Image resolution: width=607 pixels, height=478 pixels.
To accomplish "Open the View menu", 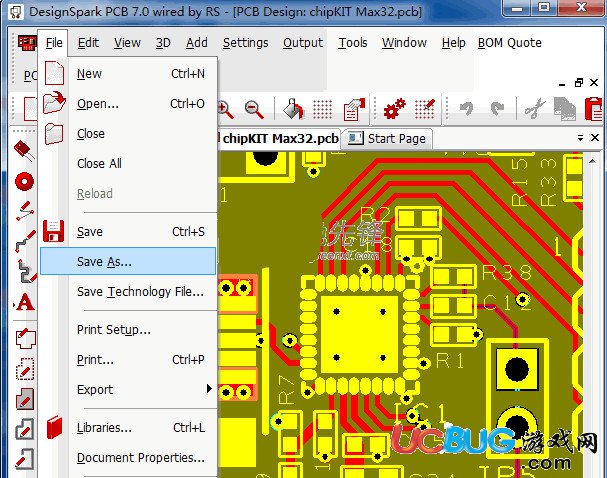I will pyautogui.click(x=127, y=43).
